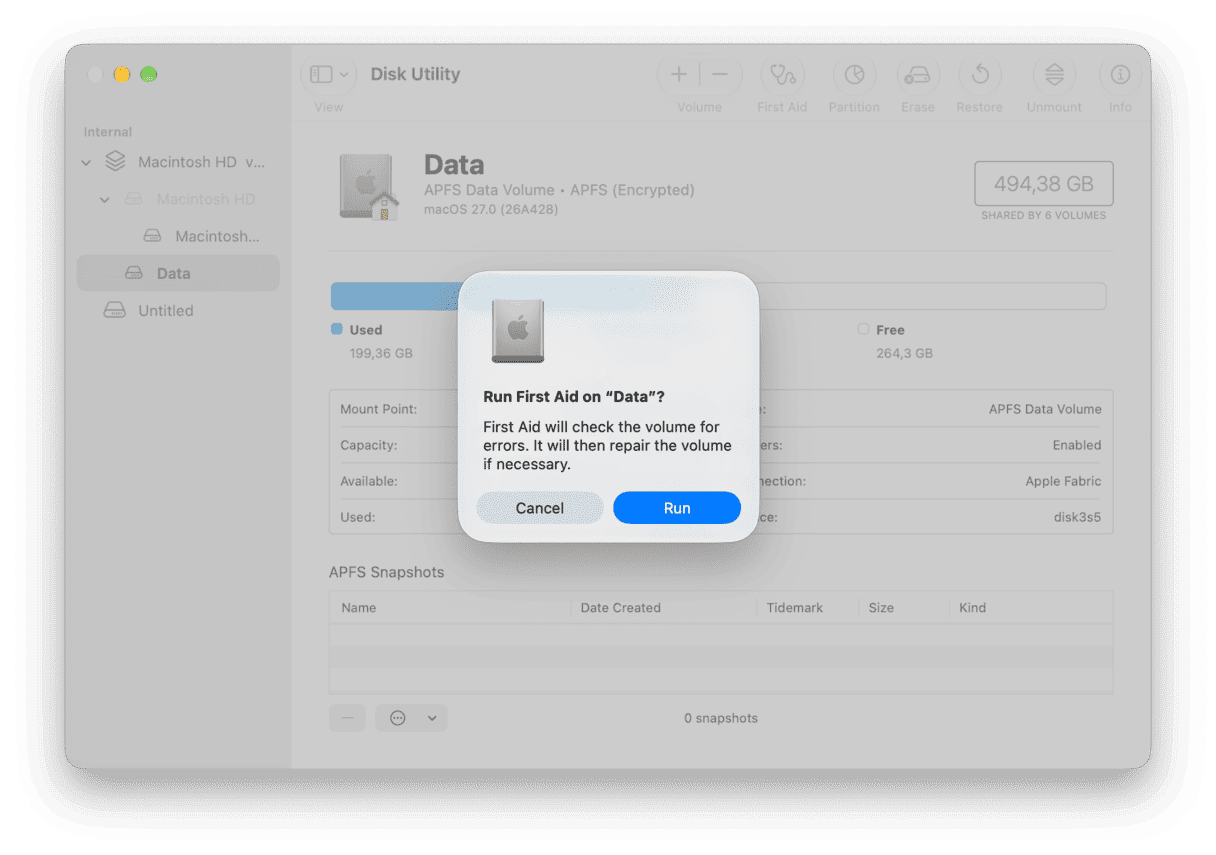
Task: Select the Macintosh HD container row
Action: coord(178,162)
